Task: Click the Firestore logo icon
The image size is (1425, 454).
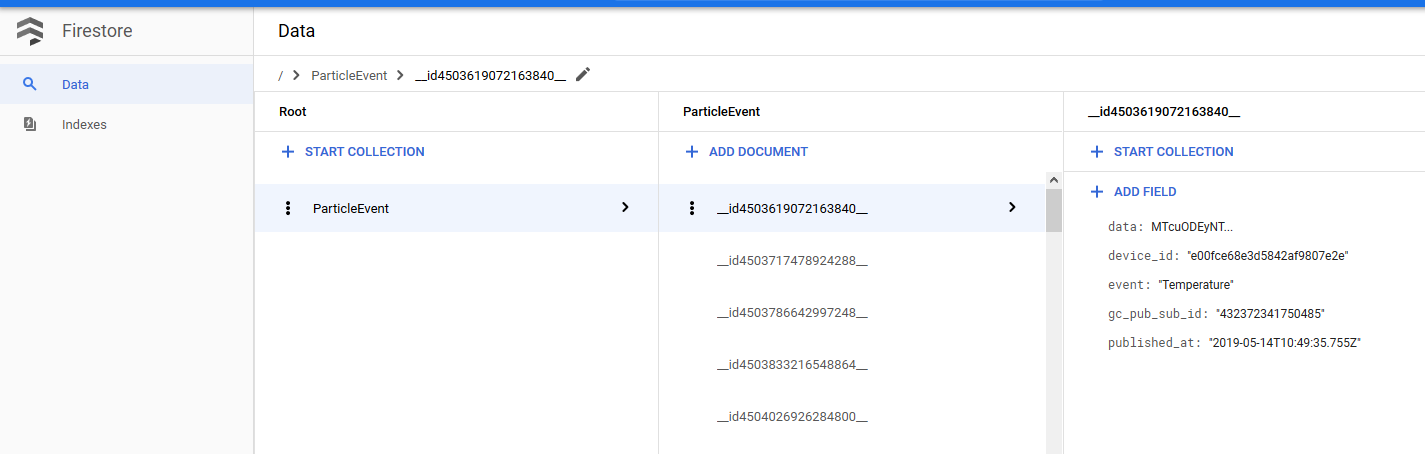Action: tap(29, 32)
